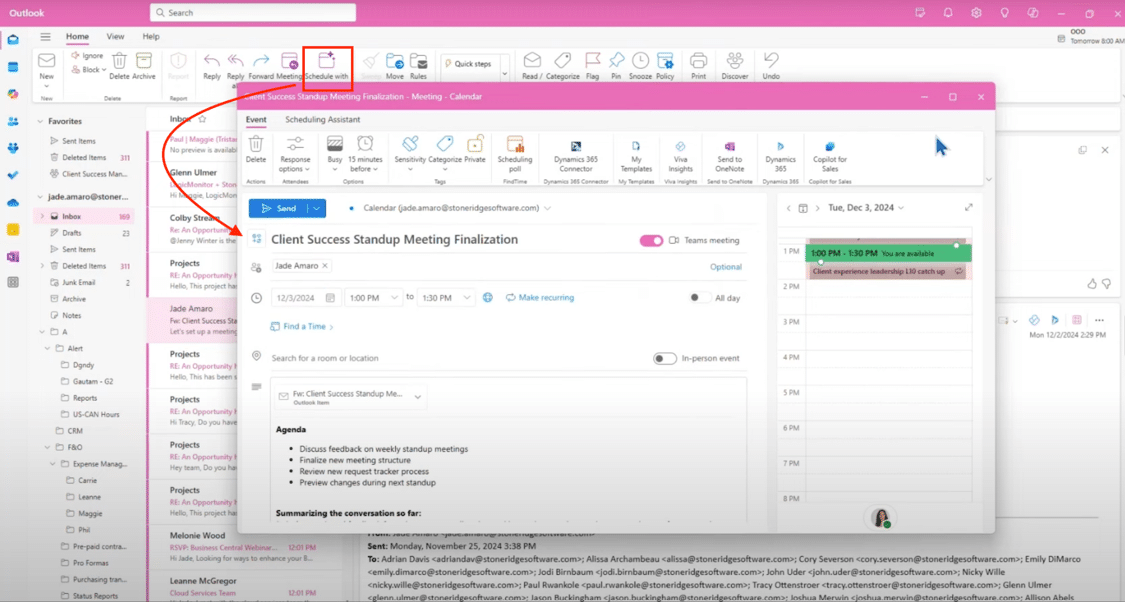Mark meeting as Private
The height and width of the screenshot is (602, 1125).
(475, 146)
